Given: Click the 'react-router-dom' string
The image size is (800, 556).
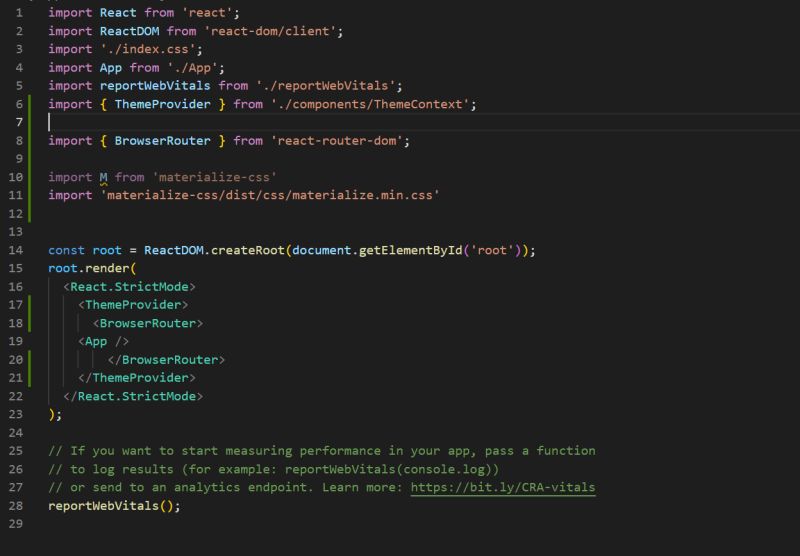Looking at the screenshot, I should tap(337, 141).
